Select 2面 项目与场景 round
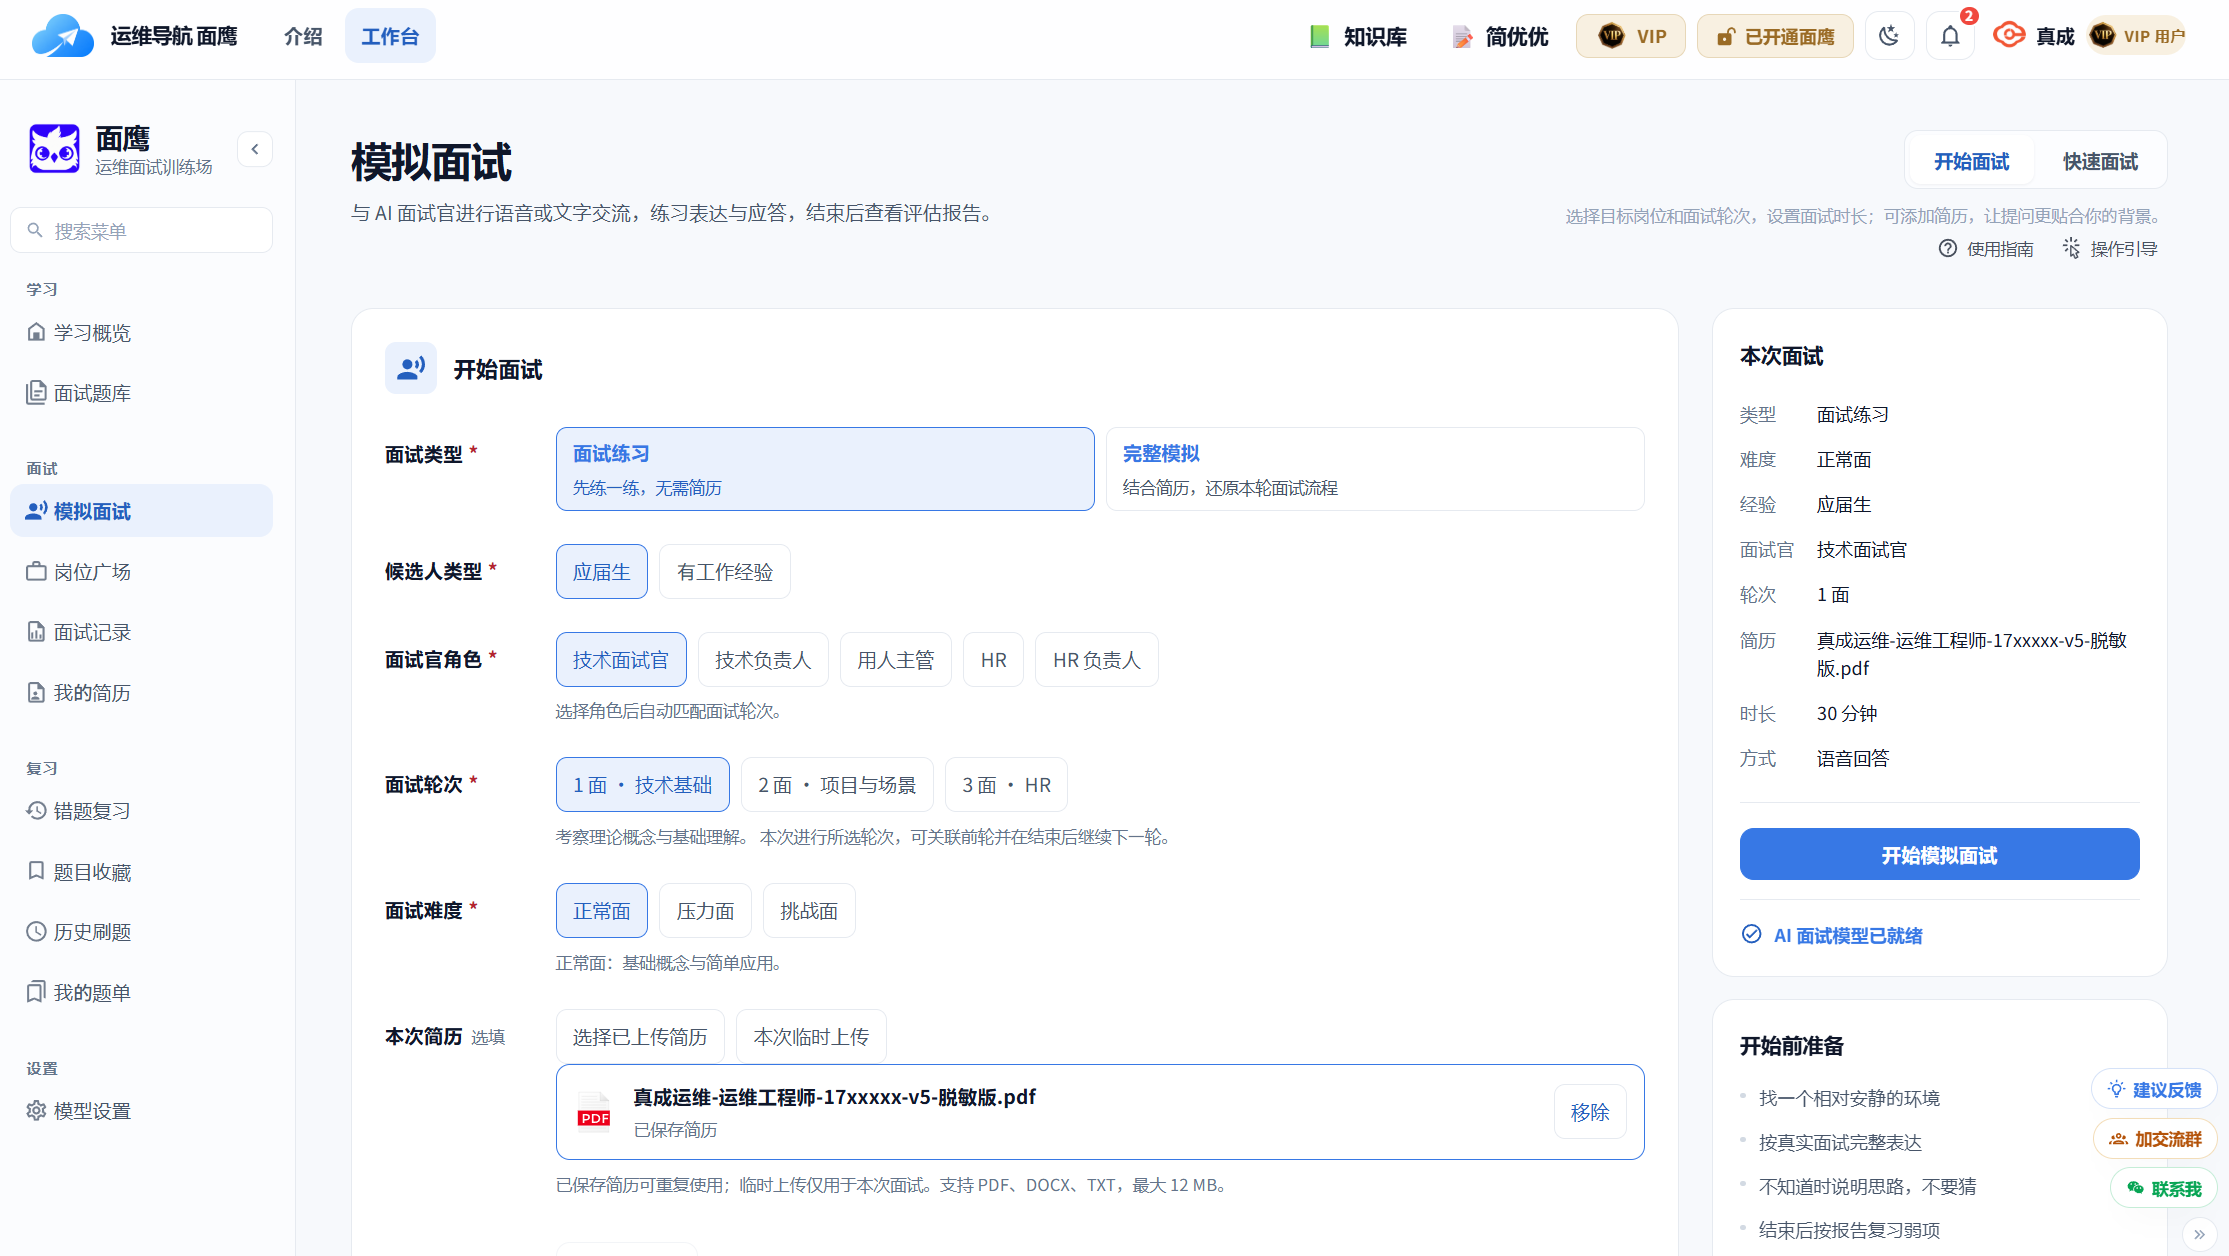Viewport: 2229px width, 1256px height. (837, 785)
